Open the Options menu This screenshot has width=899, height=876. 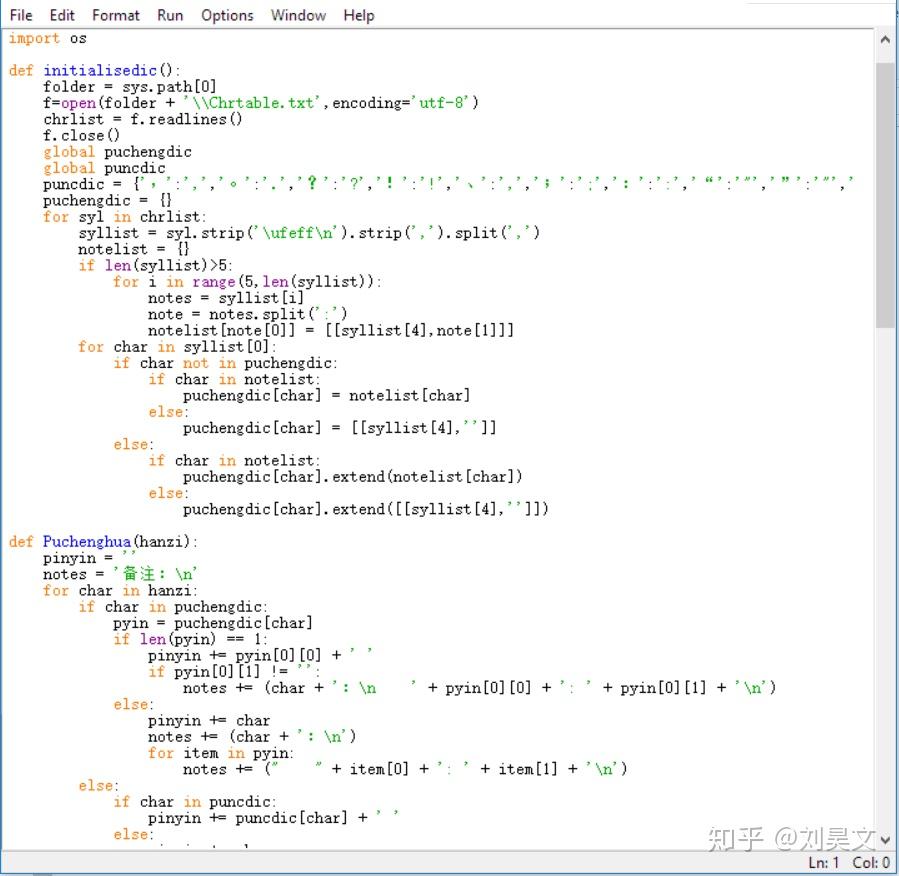[227, 15]
